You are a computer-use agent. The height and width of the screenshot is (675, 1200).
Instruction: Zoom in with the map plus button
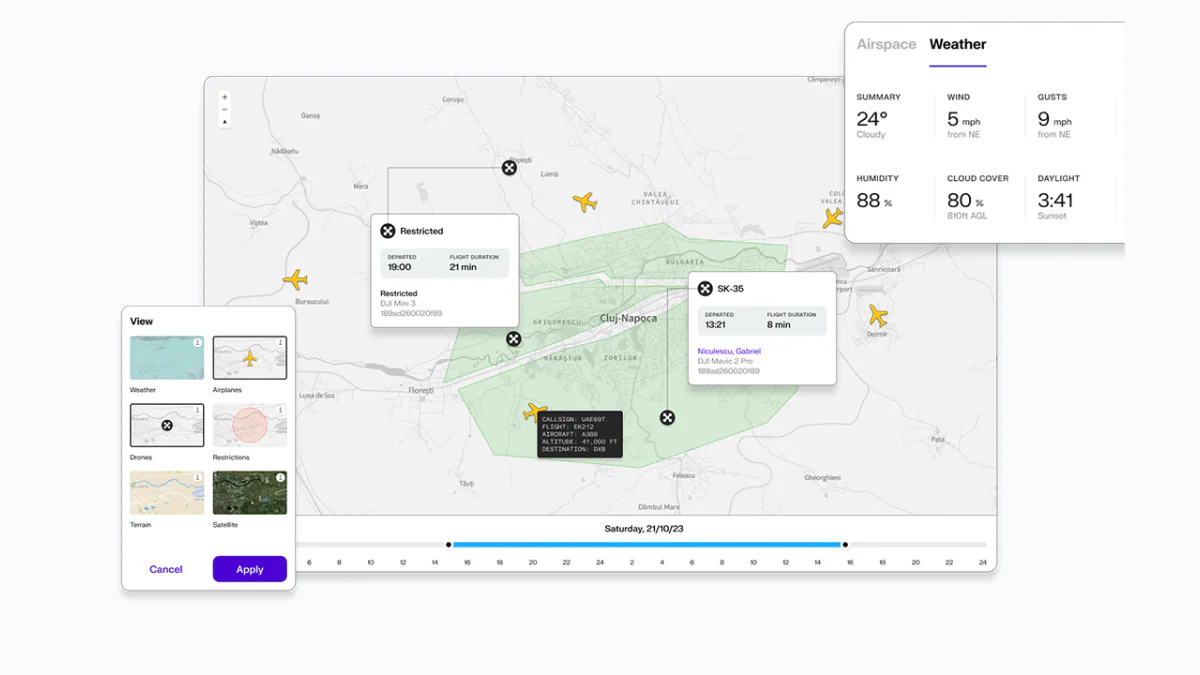point(224,97)
